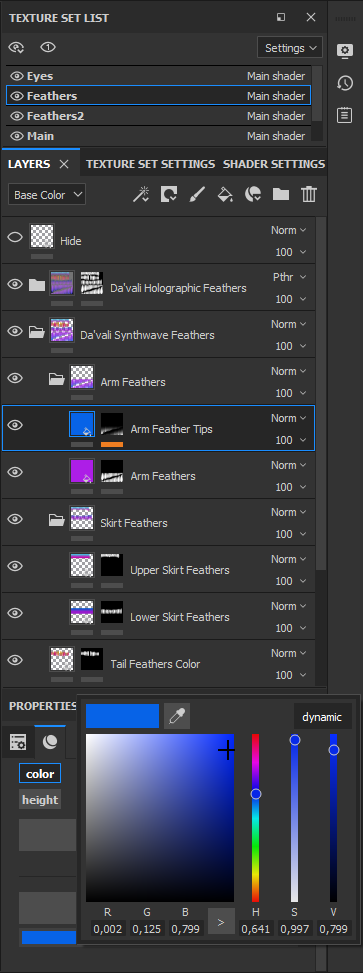
Task: Click the base color swatch bar in Properties
Action: (x=48, y=937)
